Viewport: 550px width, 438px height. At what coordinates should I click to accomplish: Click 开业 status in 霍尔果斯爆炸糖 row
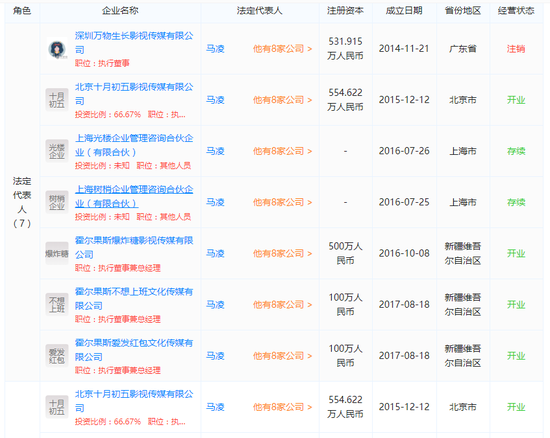(x=516, y=254)
